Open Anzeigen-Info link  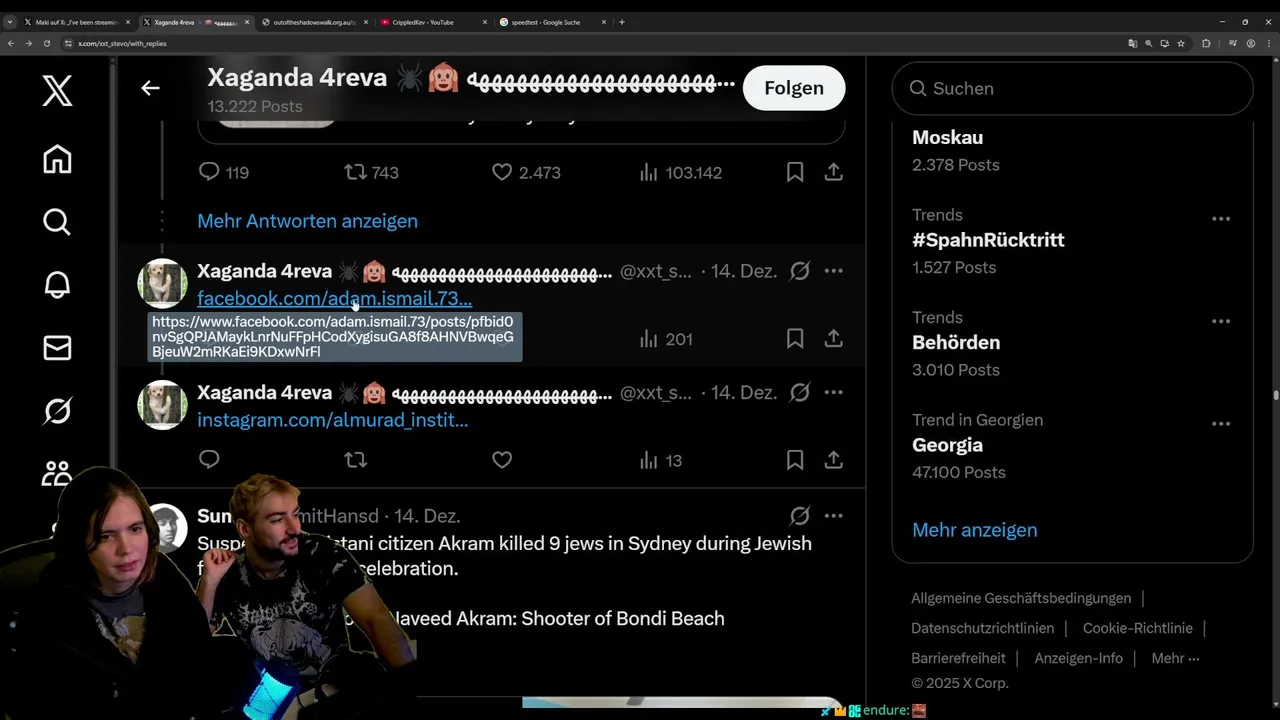(1078, 658)
